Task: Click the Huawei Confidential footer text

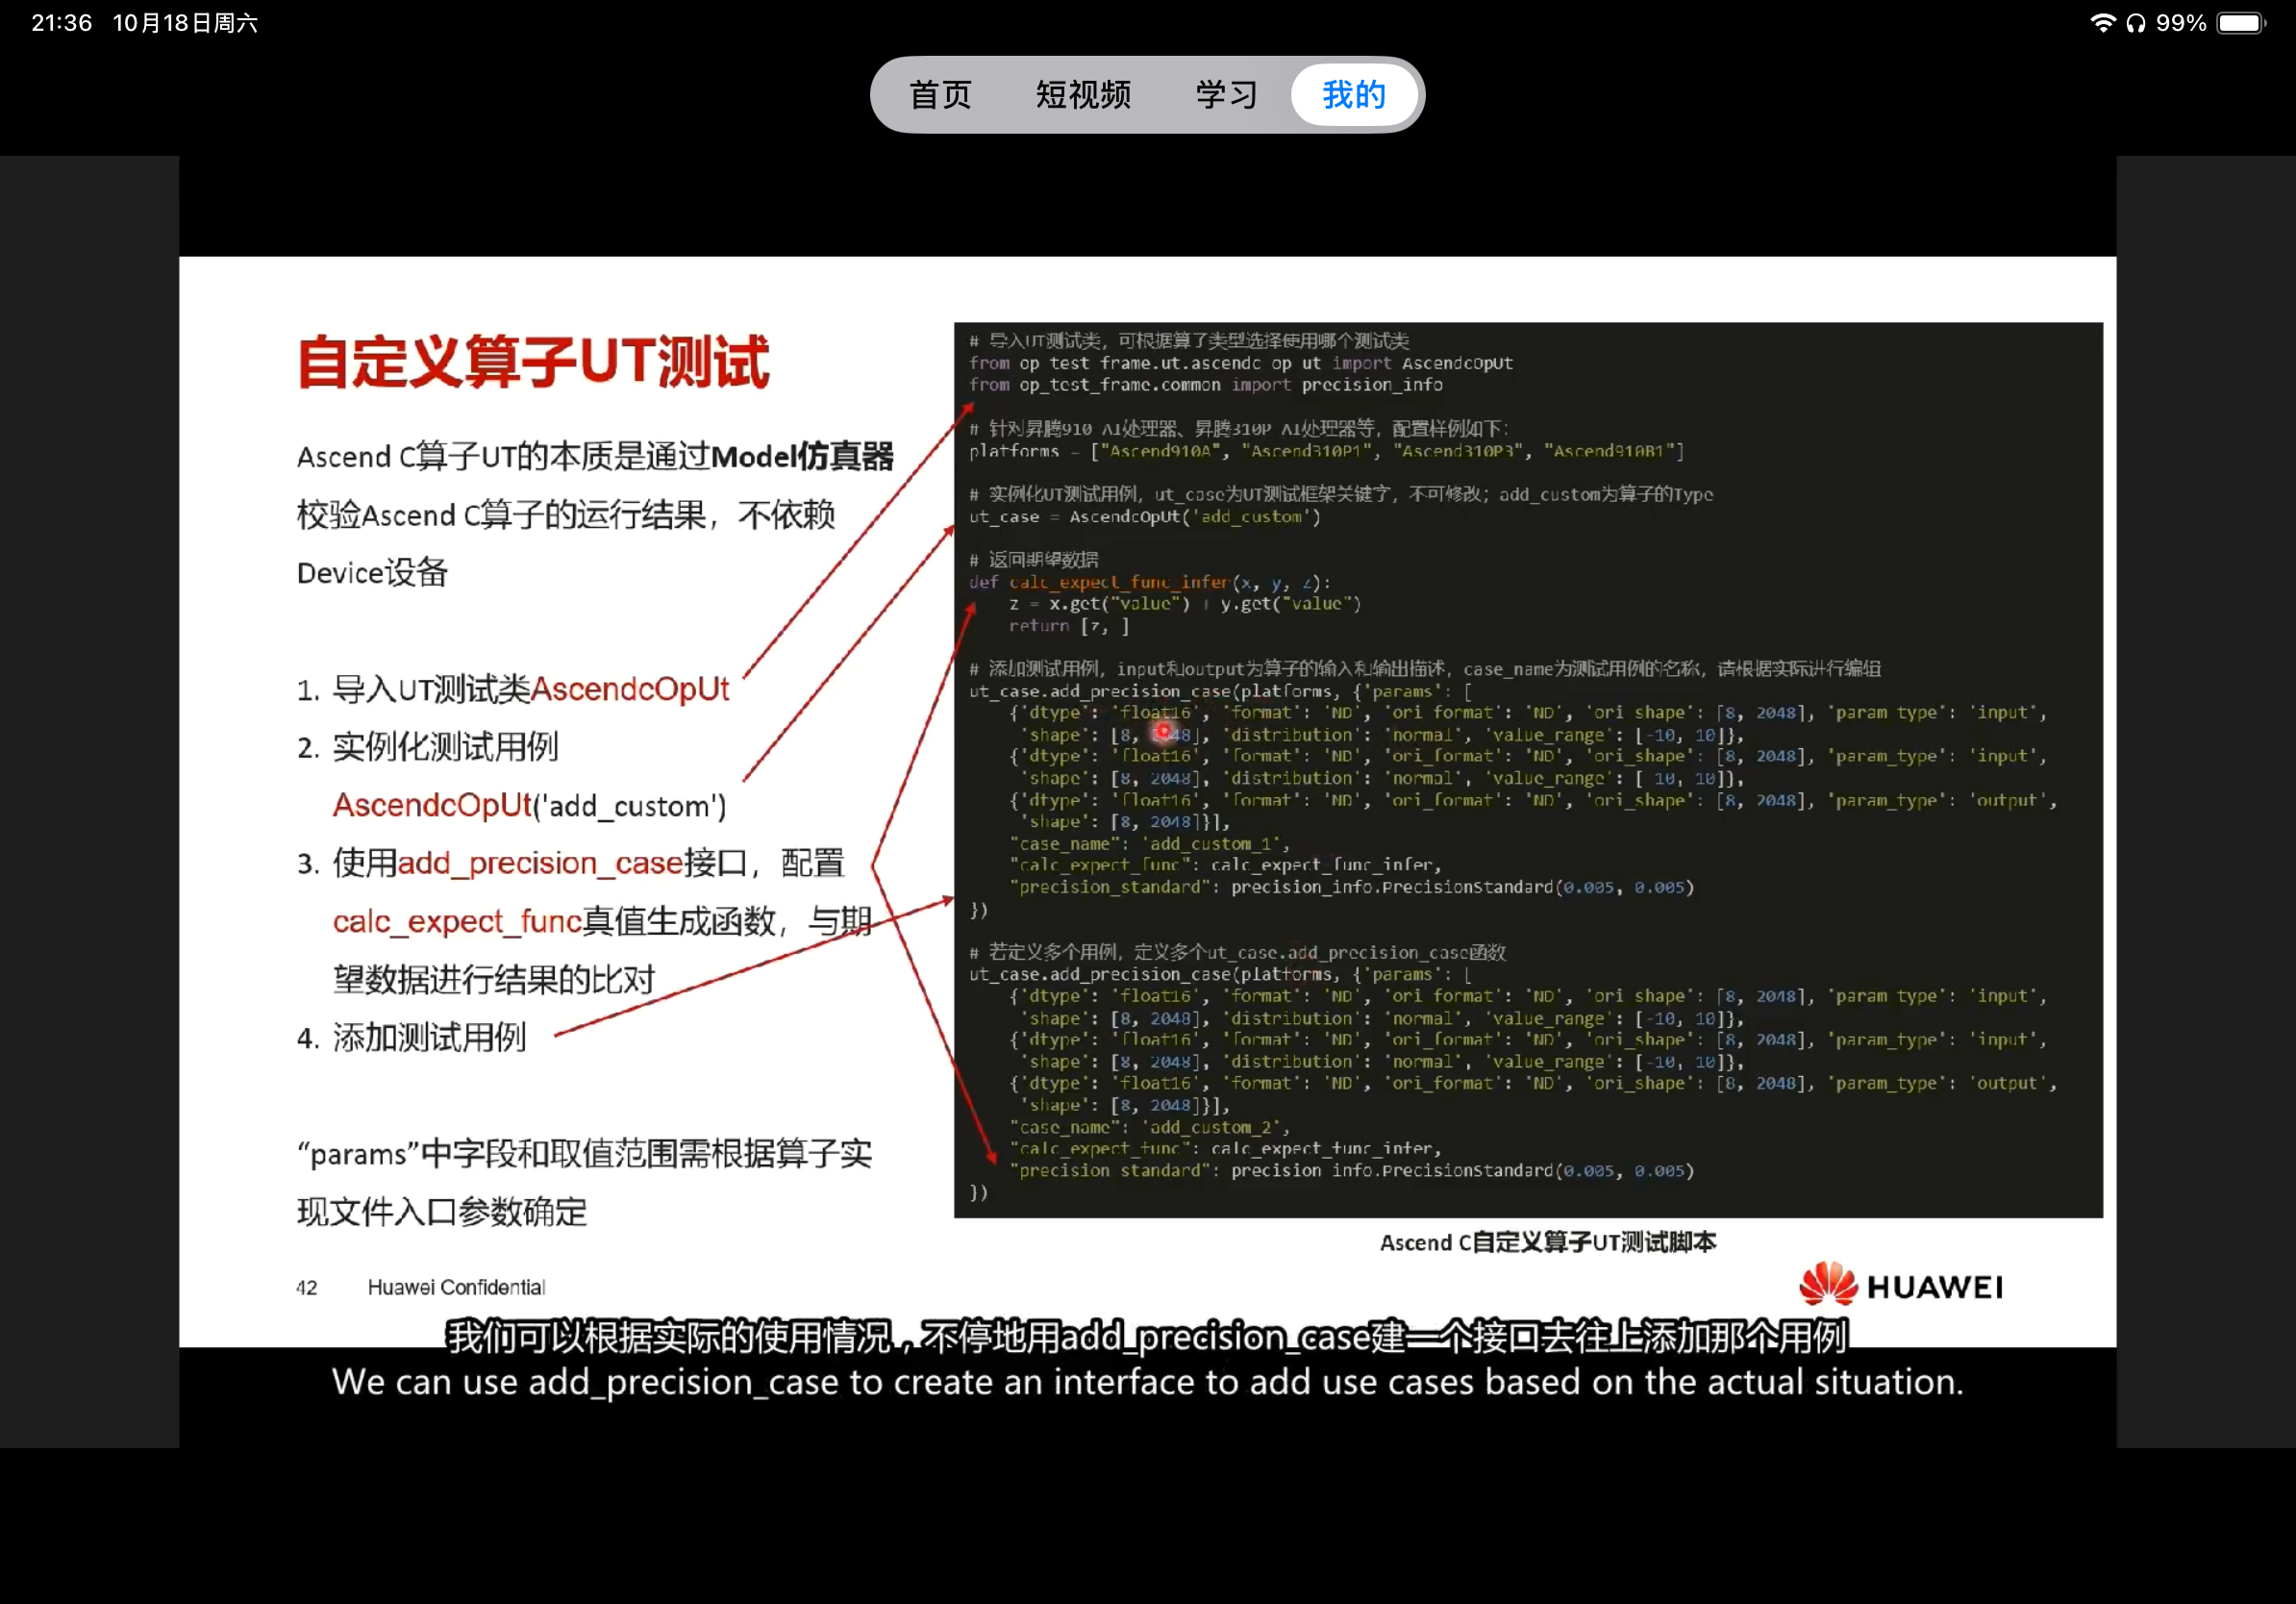Action: click(456, 1287)
